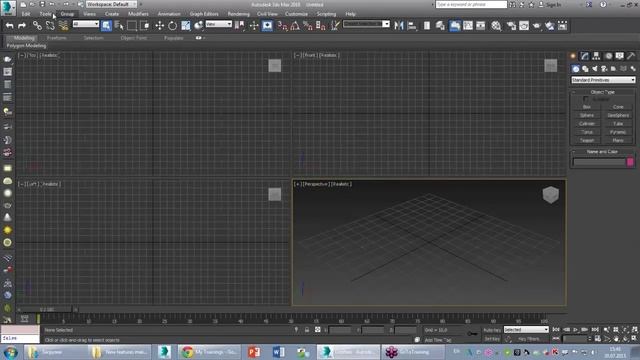Screen dimensions: 640x360
Task: Click the Undo arrow icon
Action: pos(9,26)
